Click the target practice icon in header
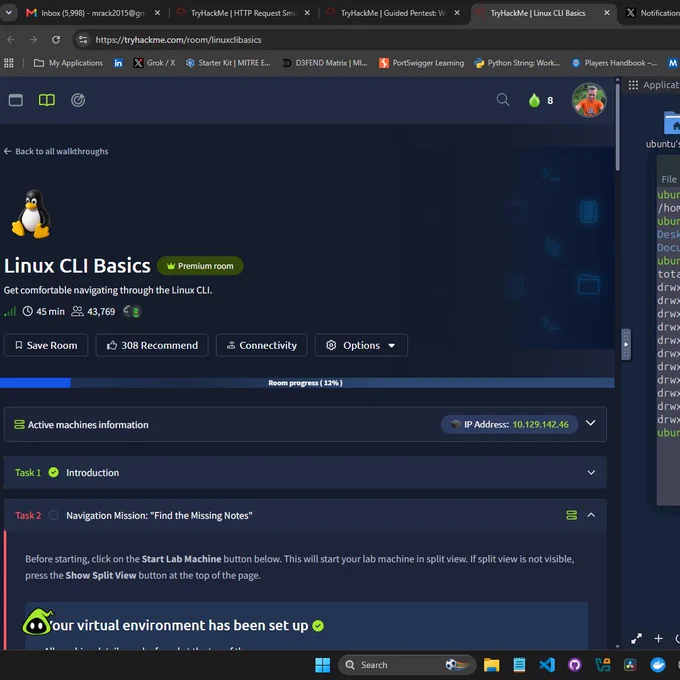Image resolution: width=680 pixels, height=680 pixels. (78, 100)
